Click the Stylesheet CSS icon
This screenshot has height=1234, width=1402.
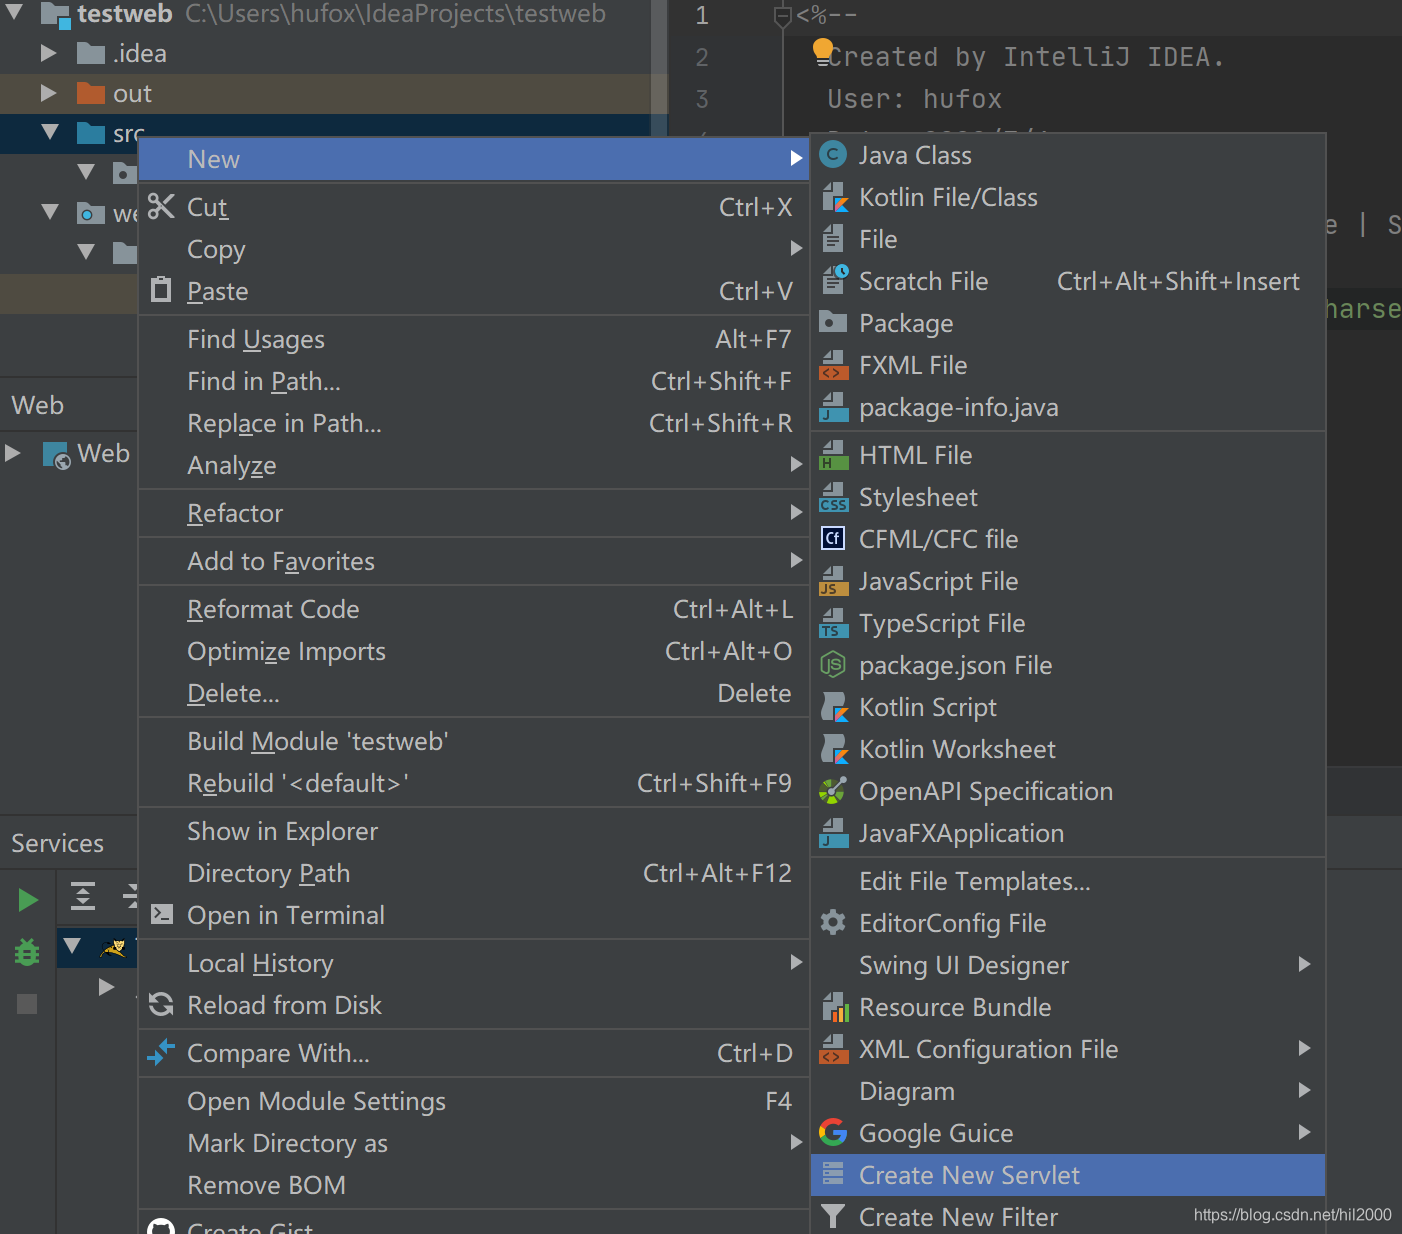(833, 497)
